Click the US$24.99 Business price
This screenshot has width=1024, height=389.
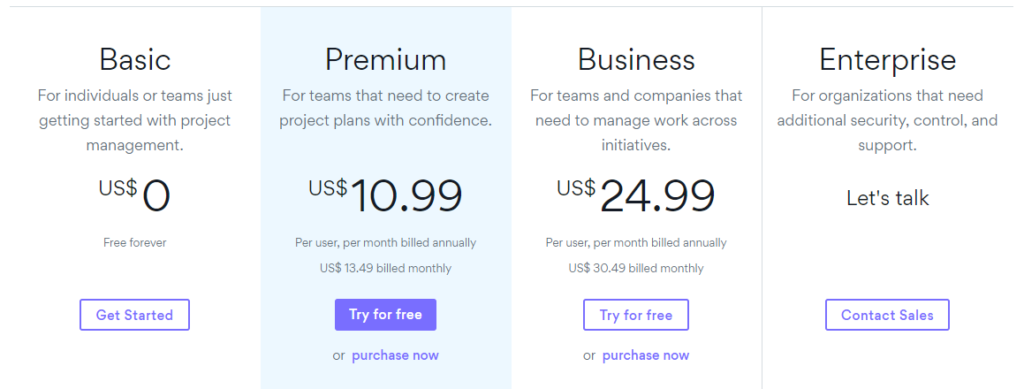(636, 195)
